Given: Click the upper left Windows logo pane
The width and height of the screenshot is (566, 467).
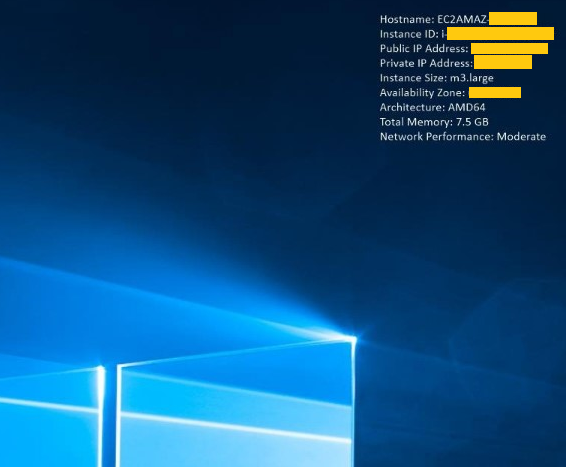Looking at the screenshot, I should (x=49, y=386).
